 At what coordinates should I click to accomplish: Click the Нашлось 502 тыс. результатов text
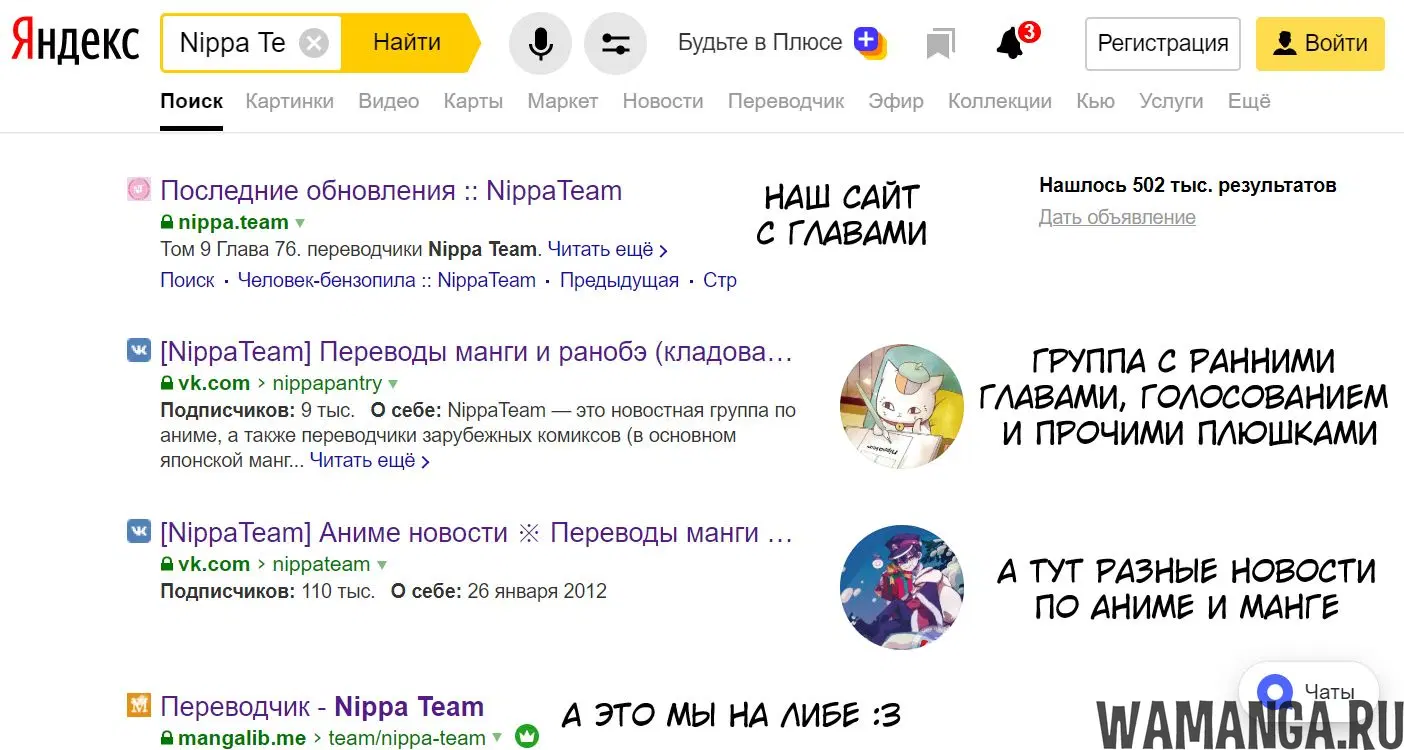[x=1188, y=185]
